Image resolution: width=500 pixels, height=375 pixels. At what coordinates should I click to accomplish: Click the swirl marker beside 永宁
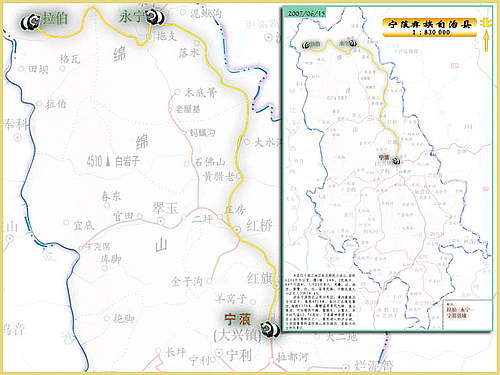(x=154, y=17)
